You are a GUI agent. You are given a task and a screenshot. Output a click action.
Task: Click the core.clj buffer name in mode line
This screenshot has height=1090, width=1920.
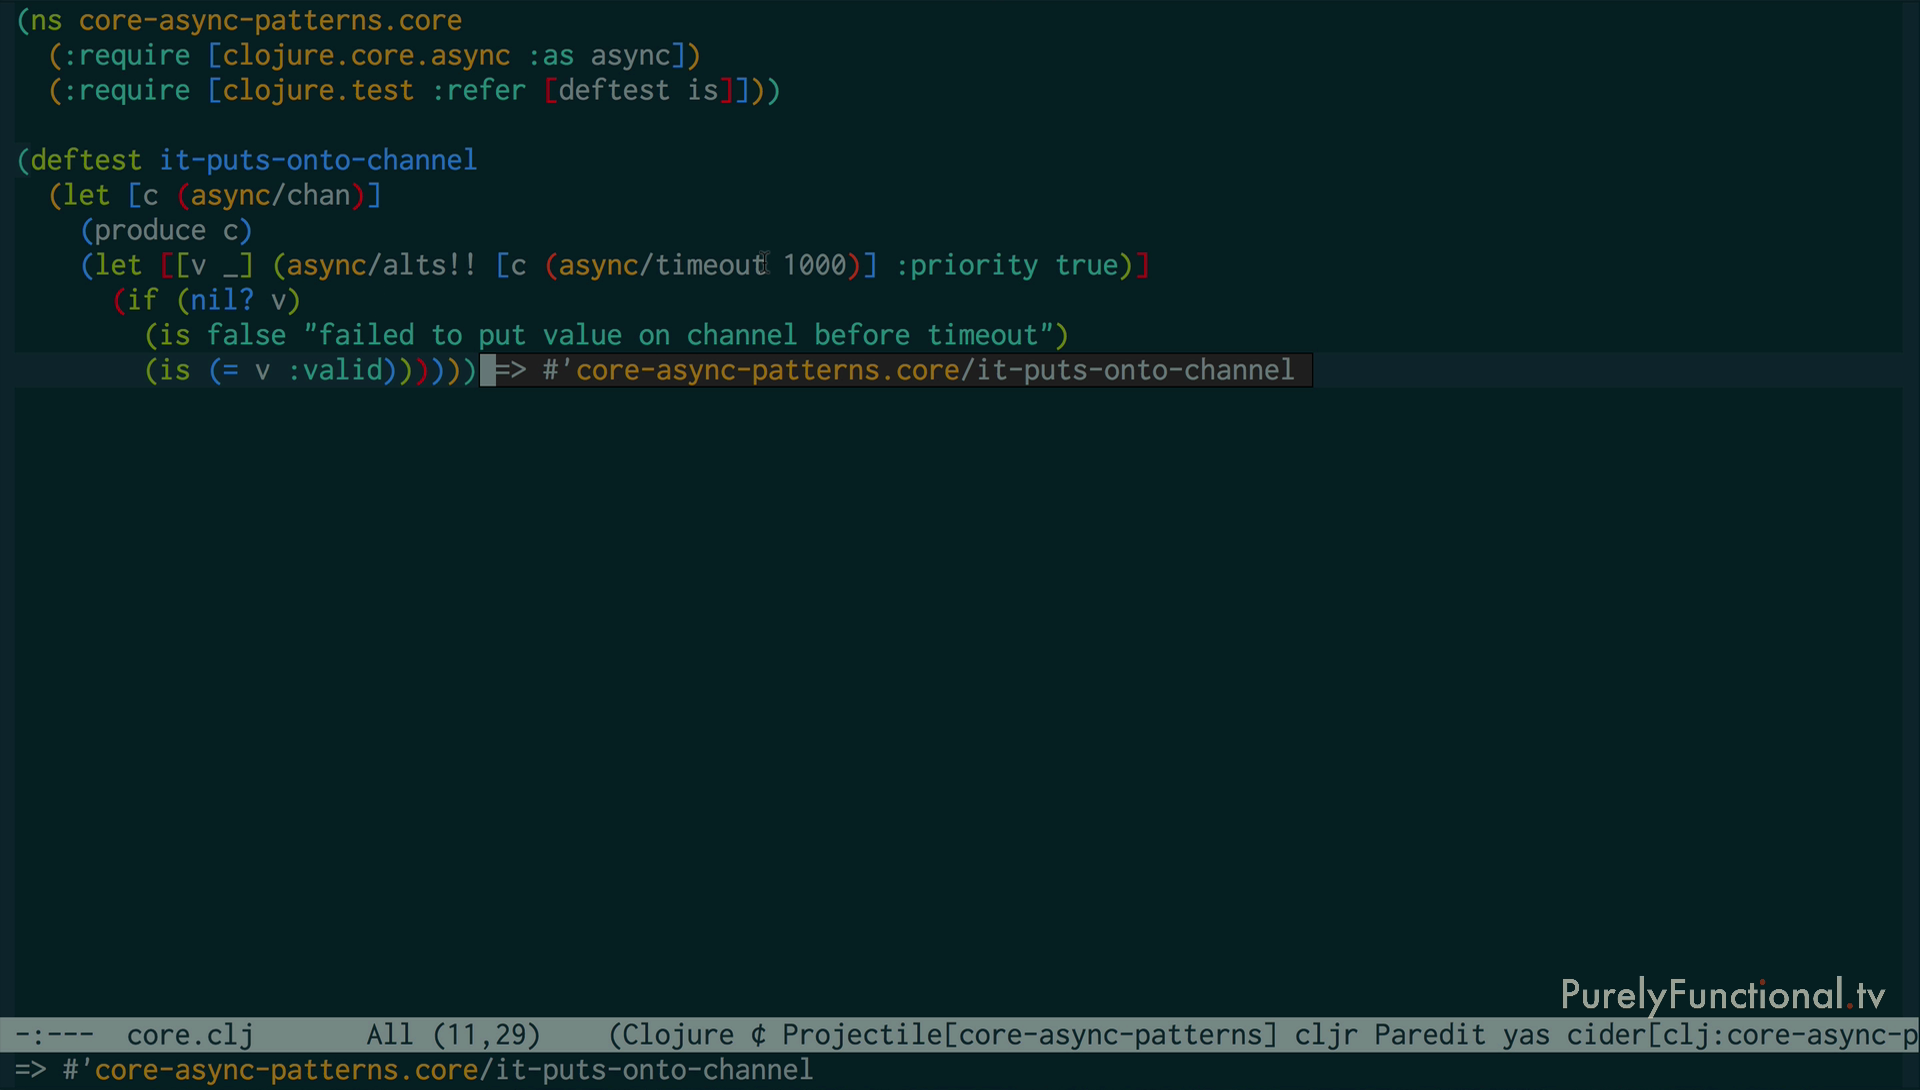click(190, 1035)
